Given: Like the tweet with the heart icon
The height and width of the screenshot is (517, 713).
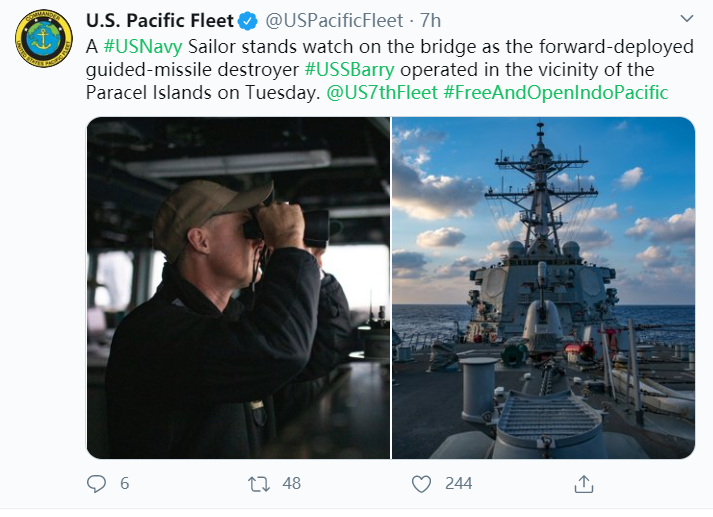Looking at the screenshot, I should pos(422,484).
